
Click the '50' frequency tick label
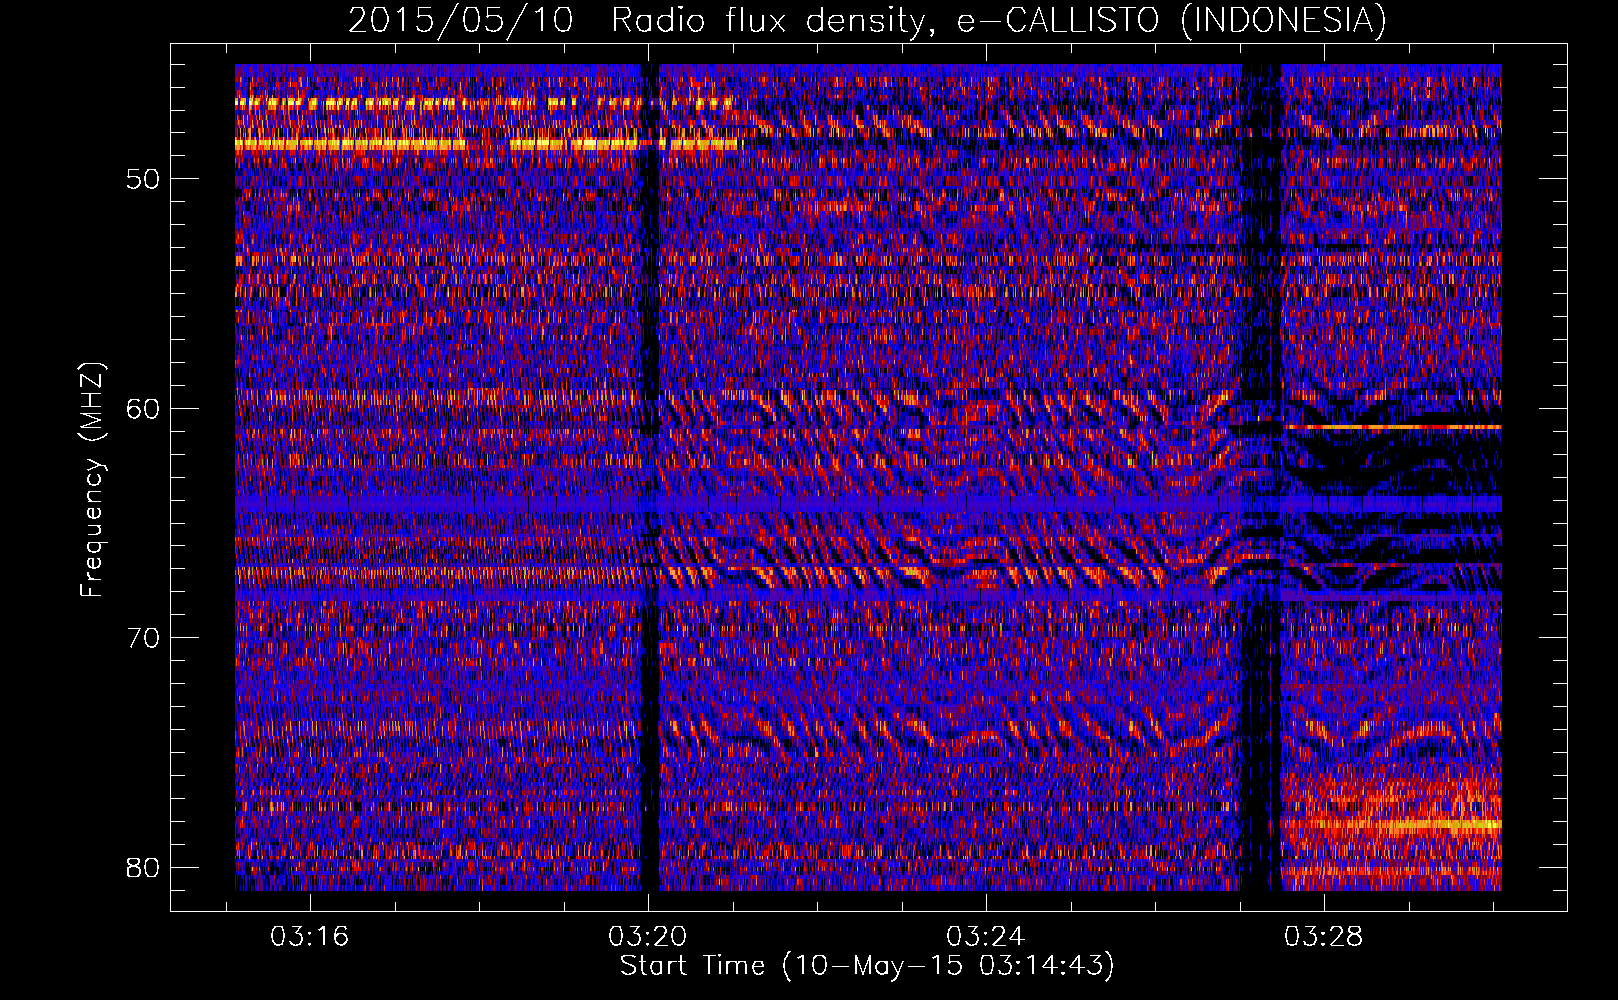coord(144,180)
